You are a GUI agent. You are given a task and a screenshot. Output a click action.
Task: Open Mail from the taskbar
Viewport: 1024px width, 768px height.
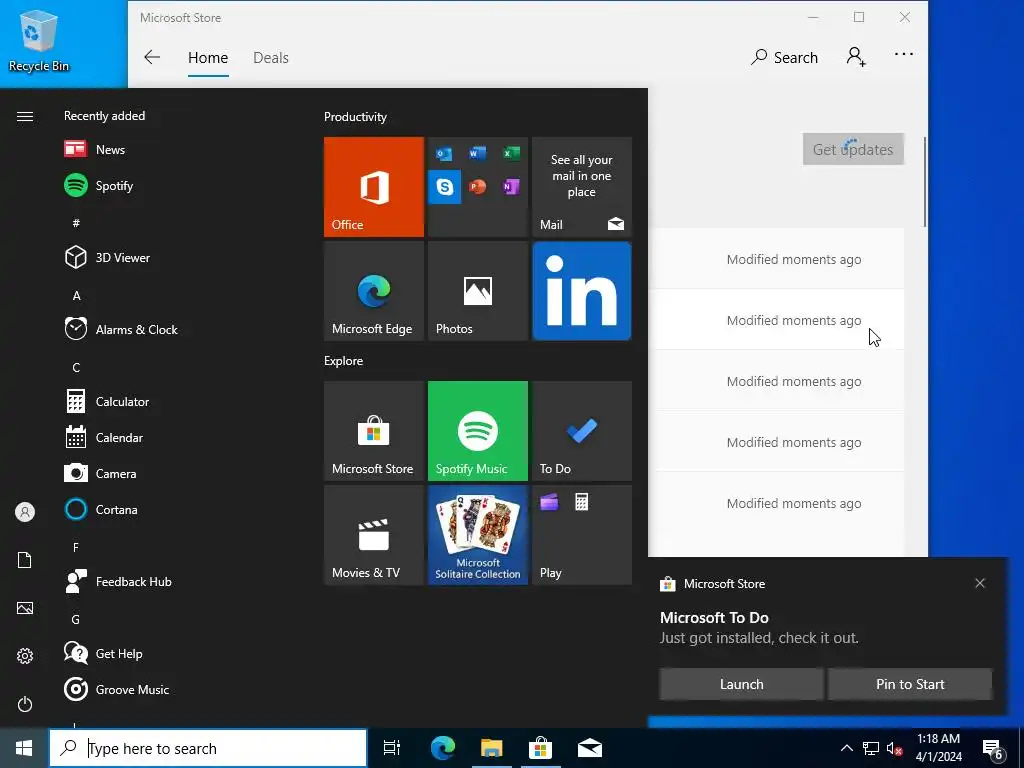[x=590, y=748]
